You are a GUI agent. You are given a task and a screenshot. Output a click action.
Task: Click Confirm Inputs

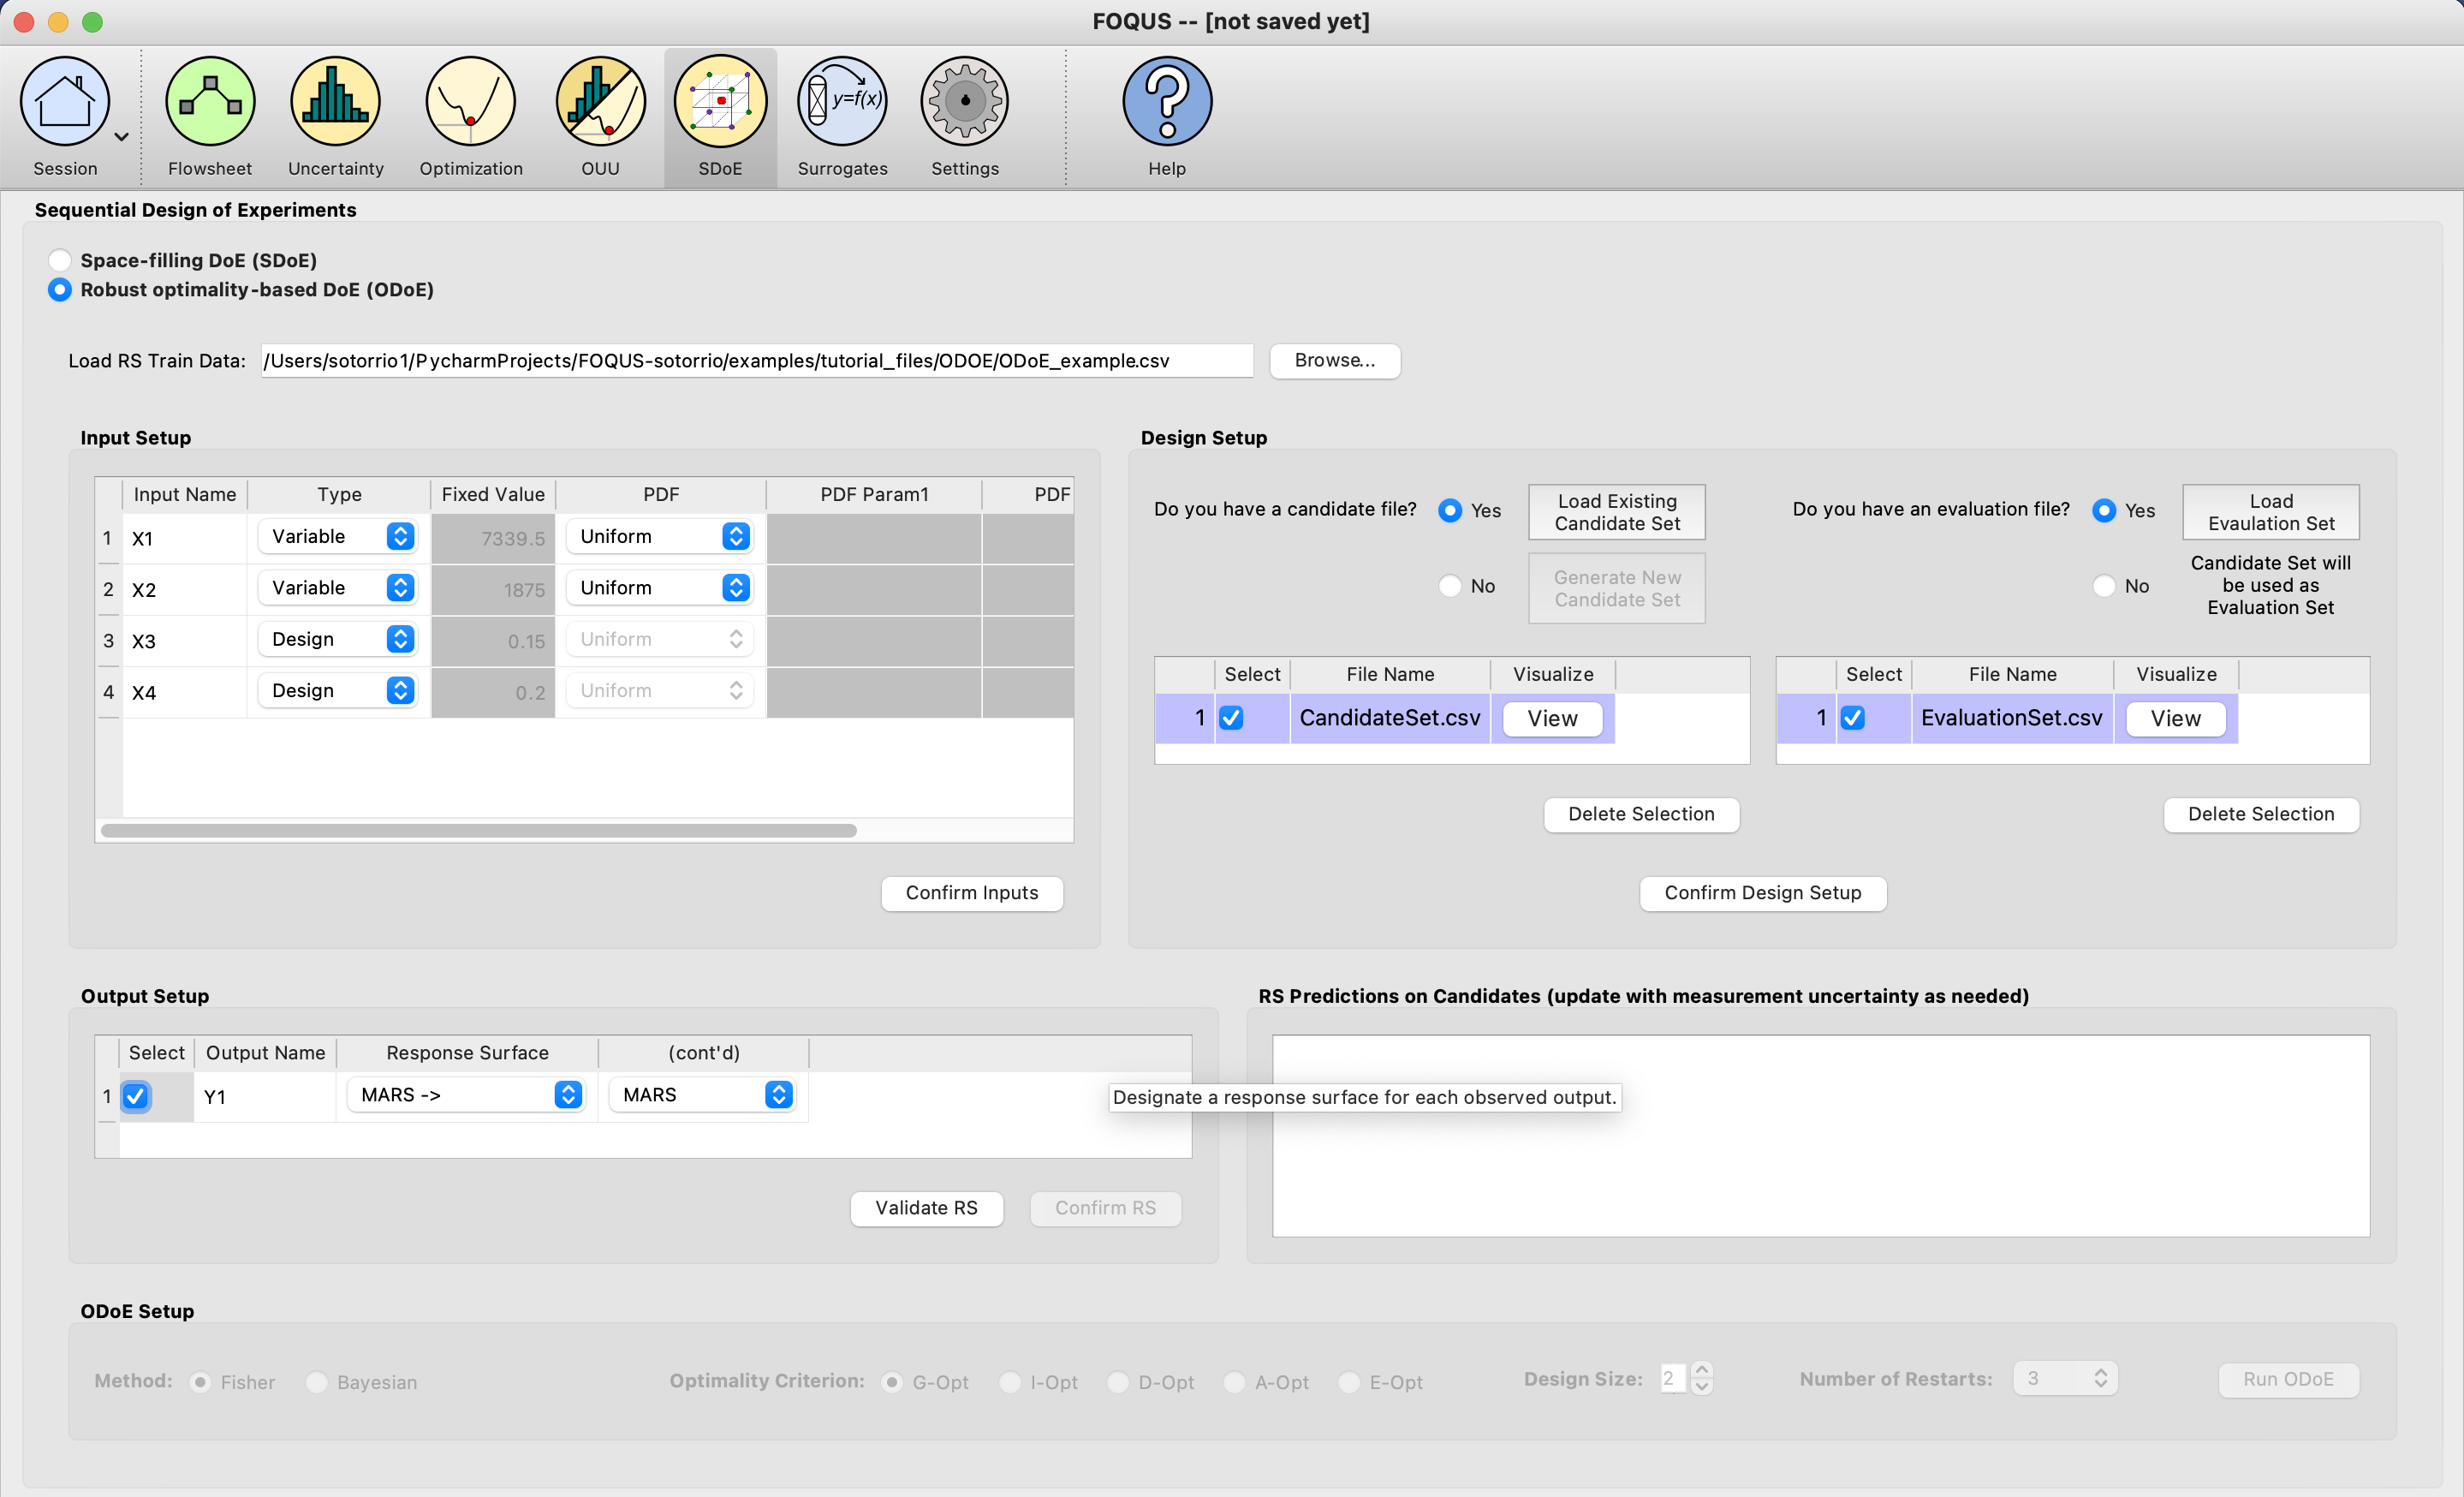(972, 893)
